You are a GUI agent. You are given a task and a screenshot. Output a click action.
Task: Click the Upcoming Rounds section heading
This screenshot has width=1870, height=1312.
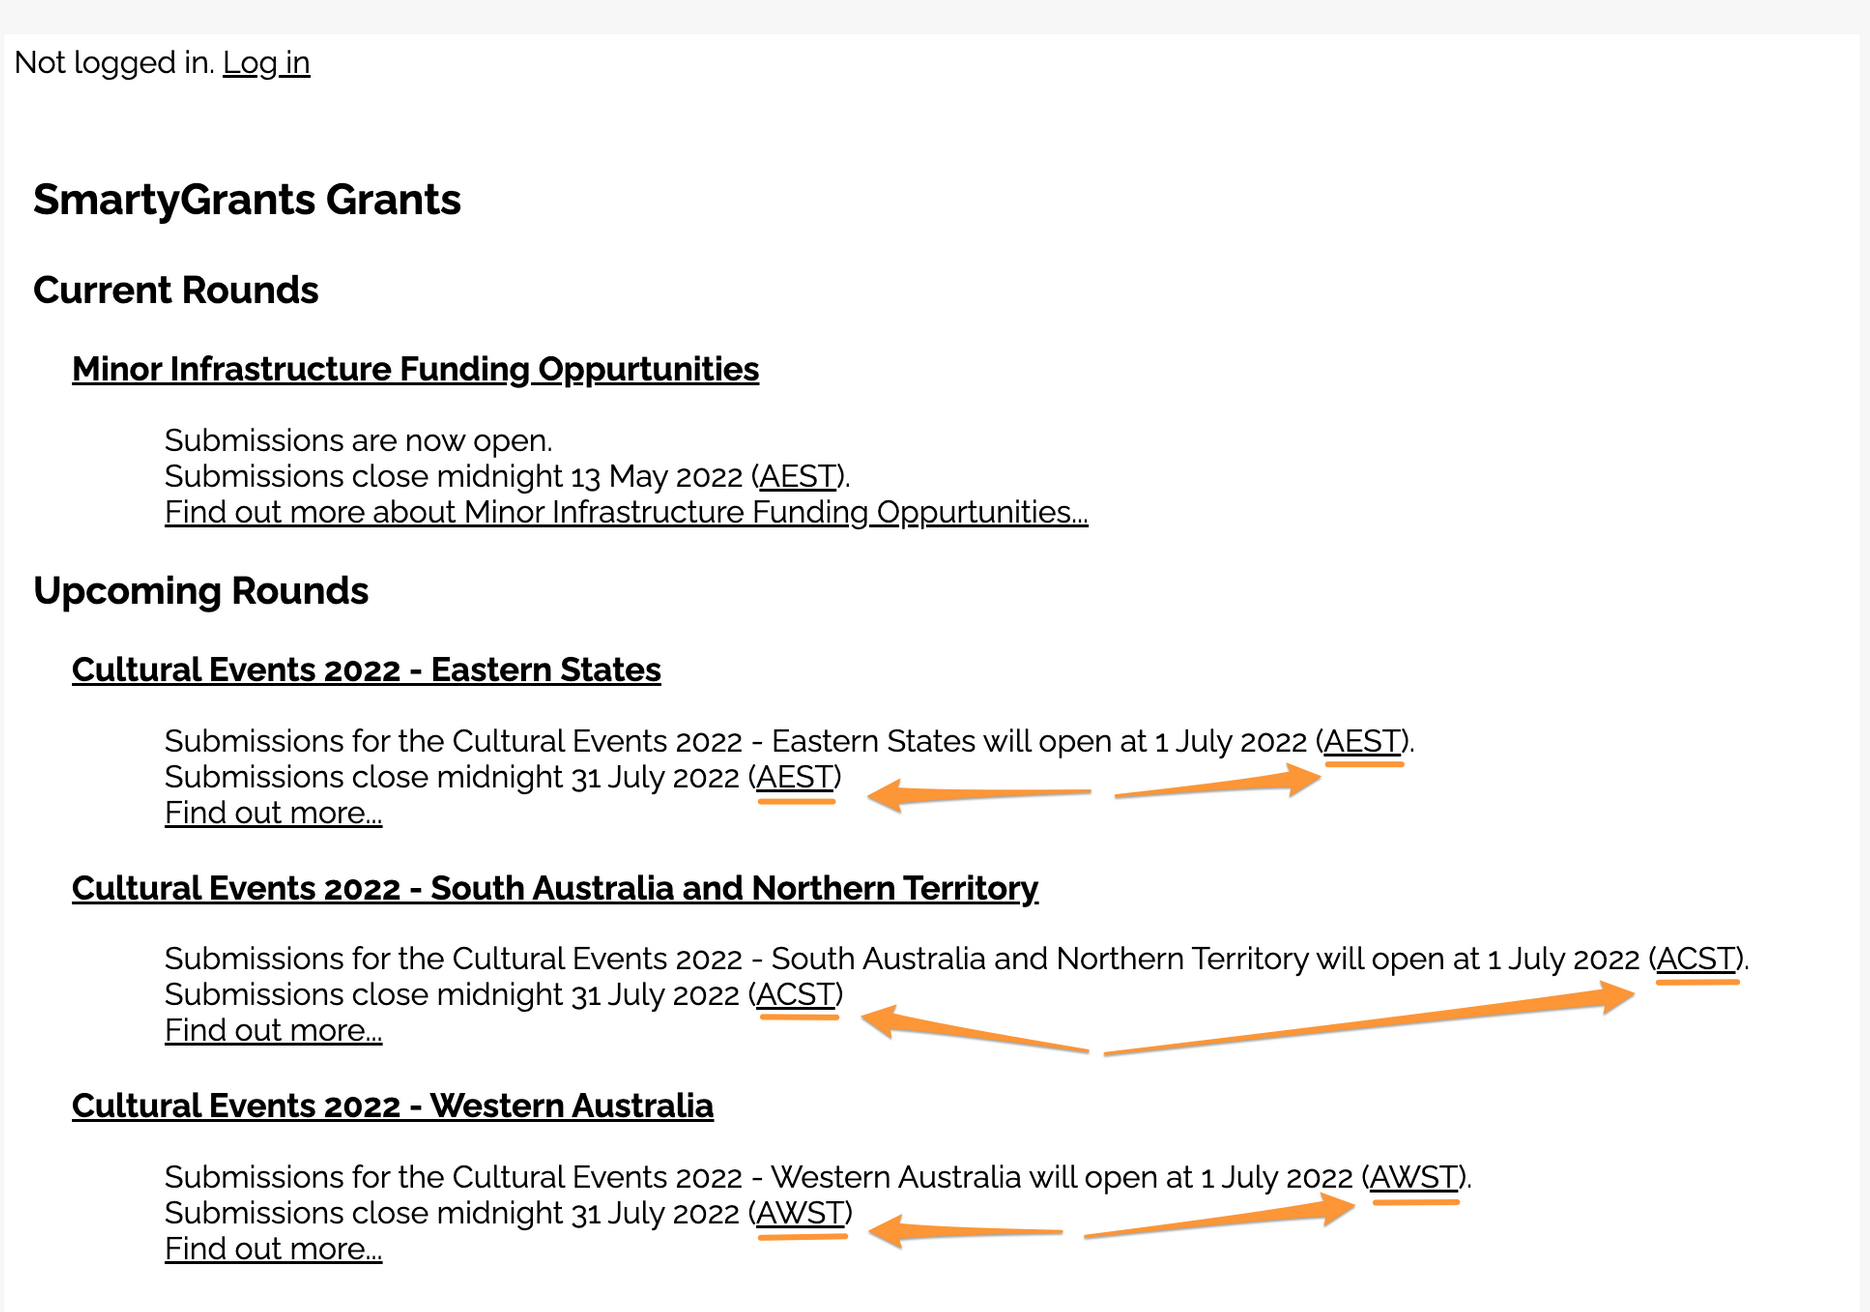pyautogui.click(x=201, y=591)
